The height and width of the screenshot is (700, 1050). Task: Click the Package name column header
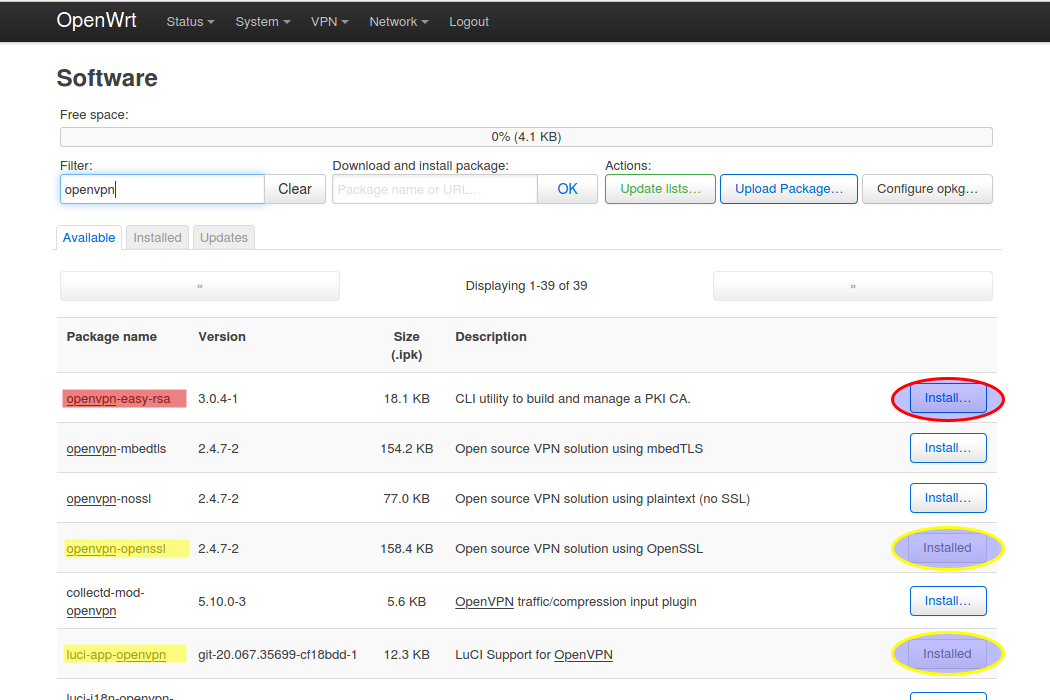coord(112,337)
